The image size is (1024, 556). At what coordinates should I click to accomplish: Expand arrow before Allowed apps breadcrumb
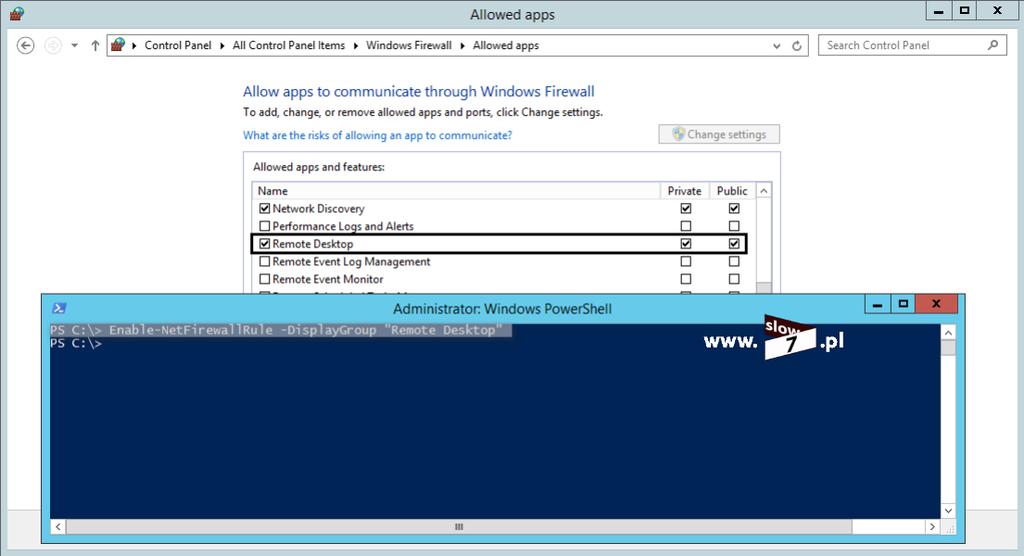[462, 46]
